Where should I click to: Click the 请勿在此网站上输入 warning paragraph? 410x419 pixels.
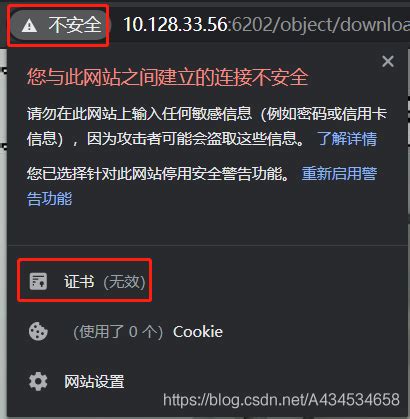[207, 126]
